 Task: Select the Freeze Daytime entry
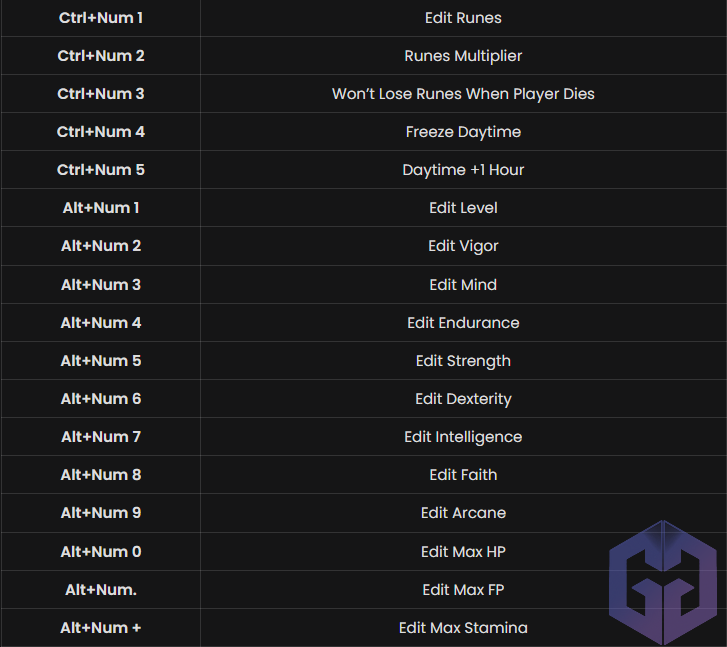[463, 132]
